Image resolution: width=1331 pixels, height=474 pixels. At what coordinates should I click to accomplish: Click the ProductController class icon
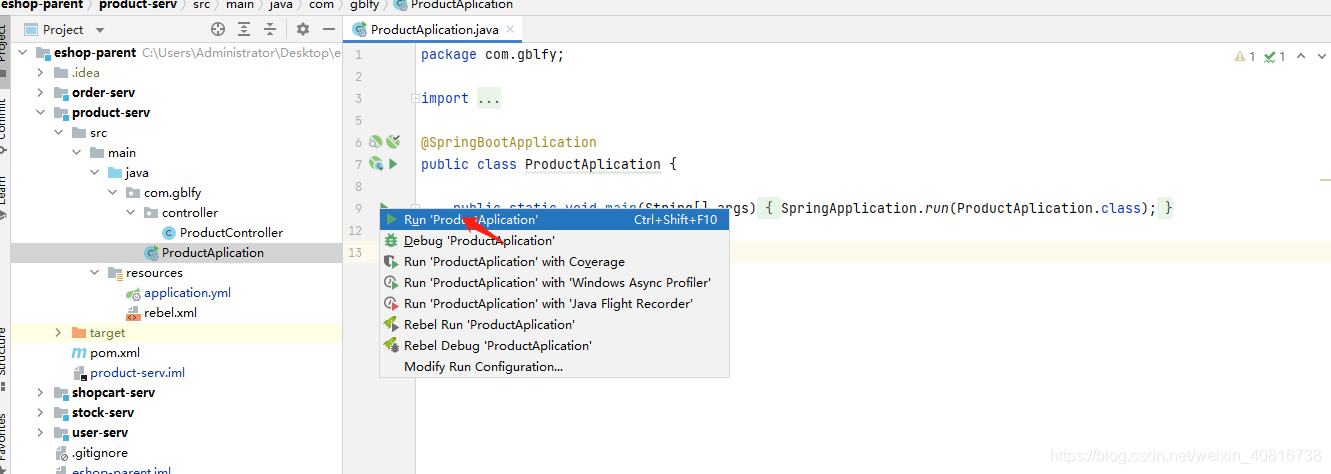coord(169,233)
